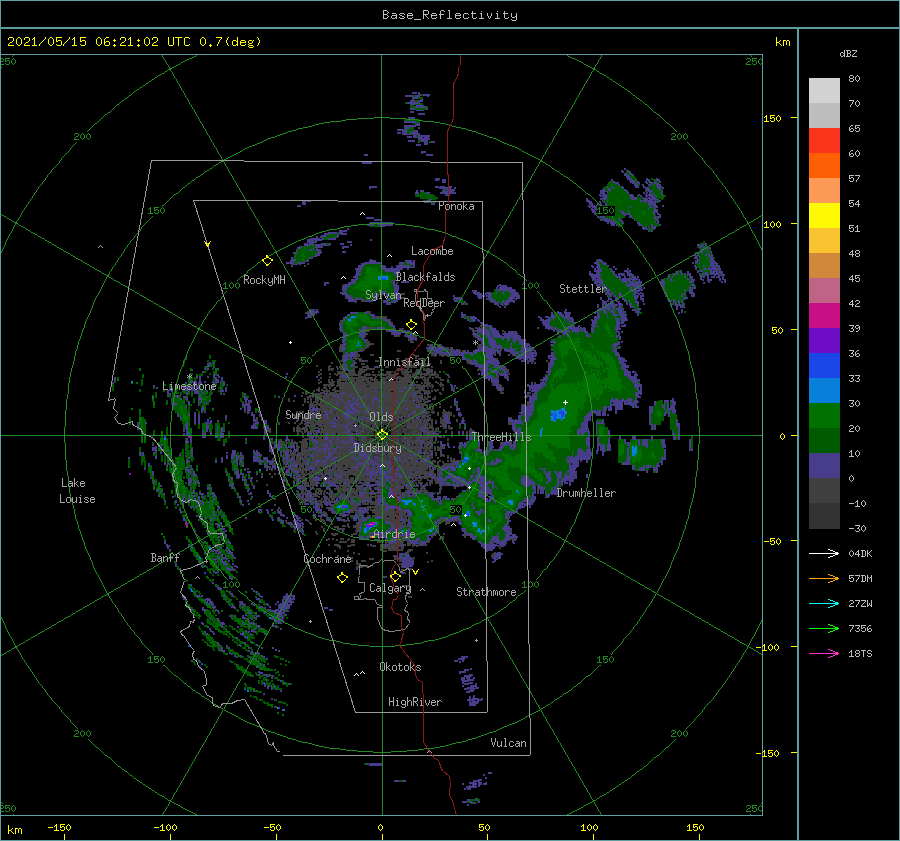This screenshot has width=900, height=841.
Task: Click the green 7356 arrow in legend
Action: 824,629
